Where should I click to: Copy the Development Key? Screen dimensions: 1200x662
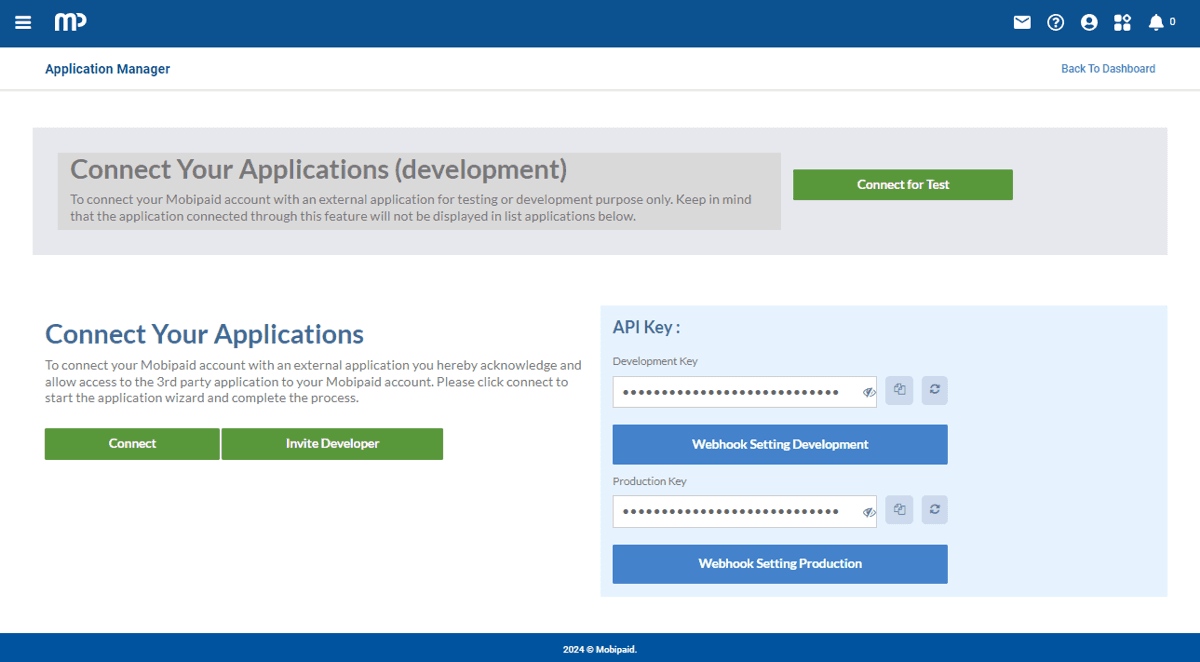pyautogui.click(x=899, y=390)
